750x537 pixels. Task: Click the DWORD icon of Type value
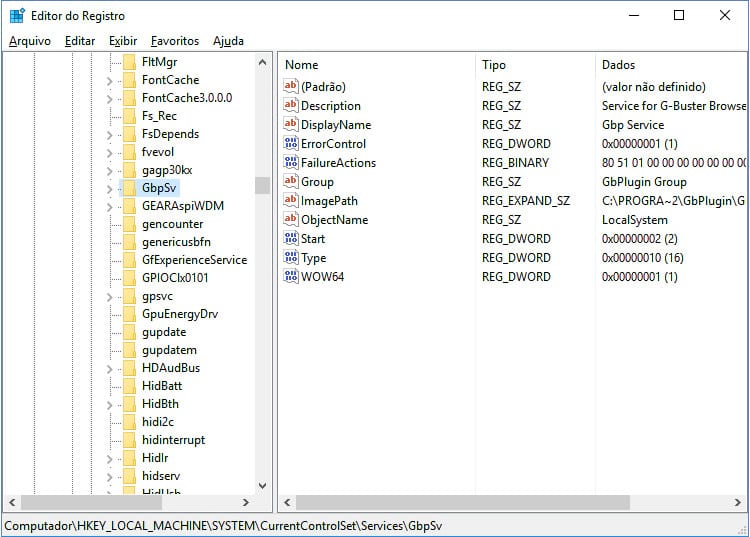pyautogui.click(x=290, y=257)
